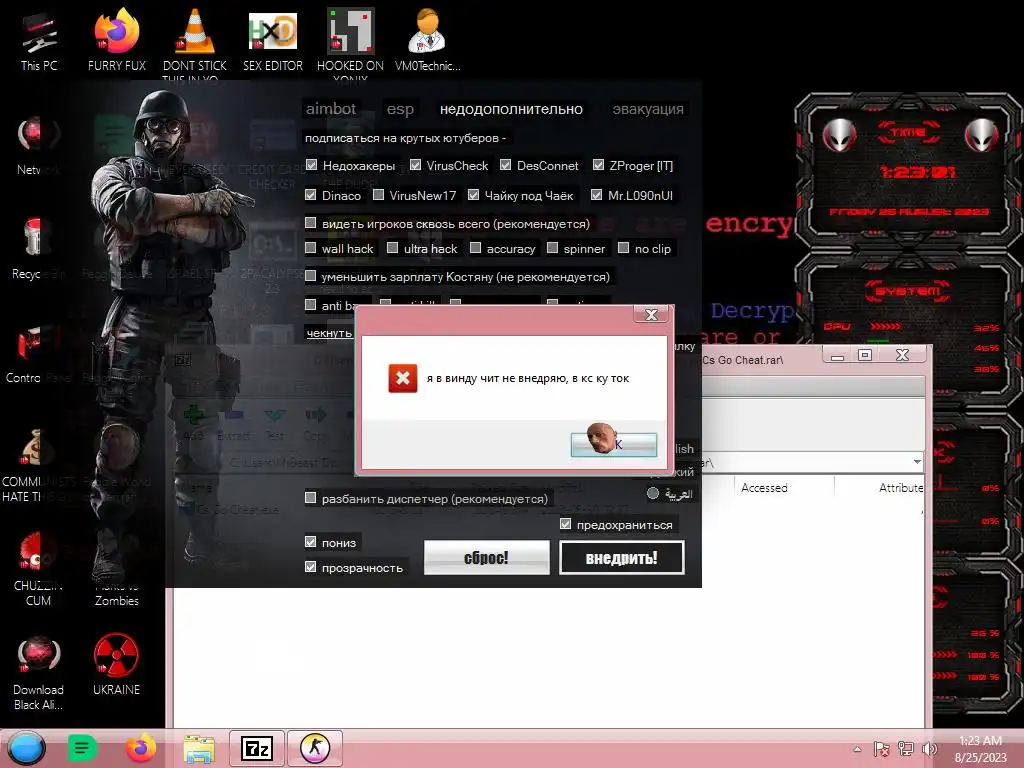Click the network tray icon
The height and width of the screenshot is (768, 1024).
(x=905, y=749)
